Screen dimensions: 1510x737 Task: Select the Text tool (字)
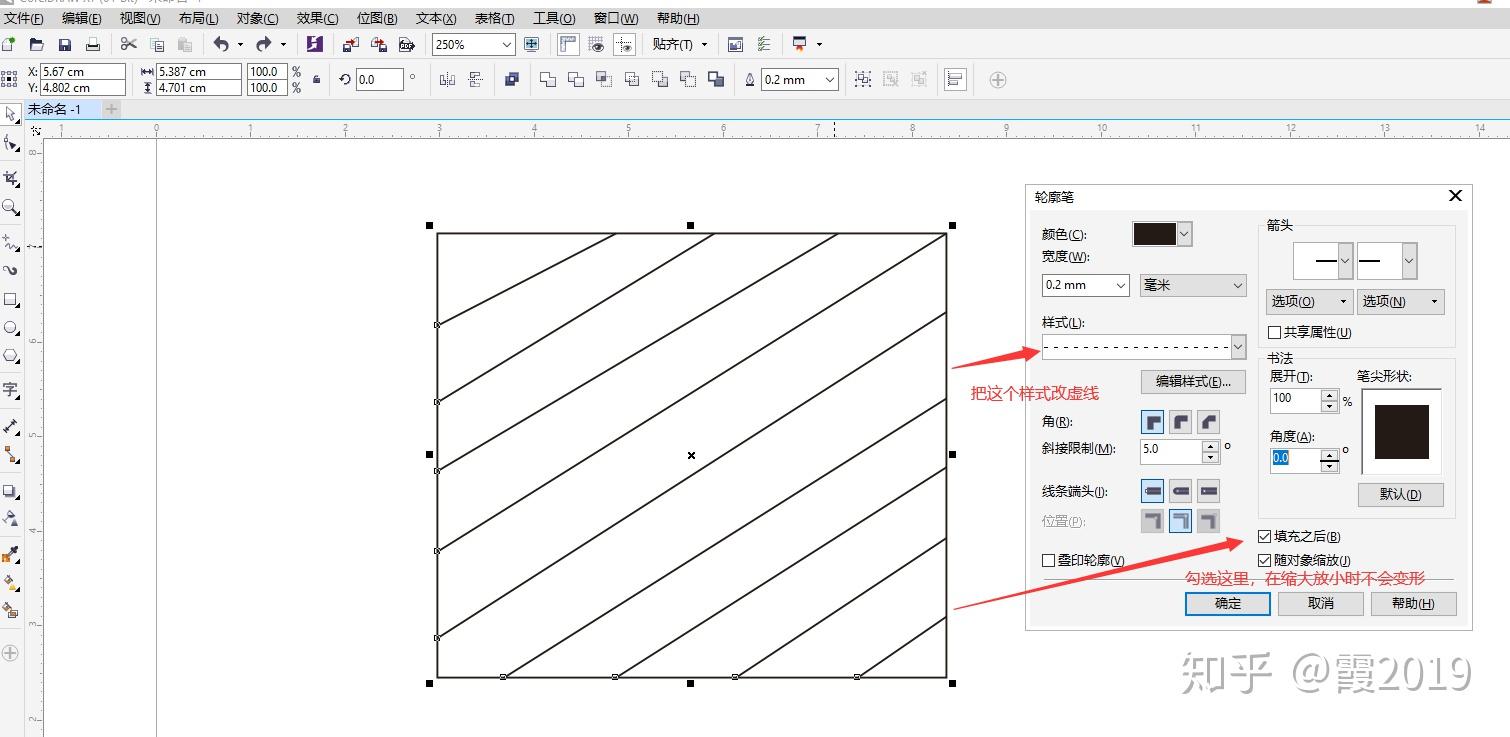pos(11,390)
